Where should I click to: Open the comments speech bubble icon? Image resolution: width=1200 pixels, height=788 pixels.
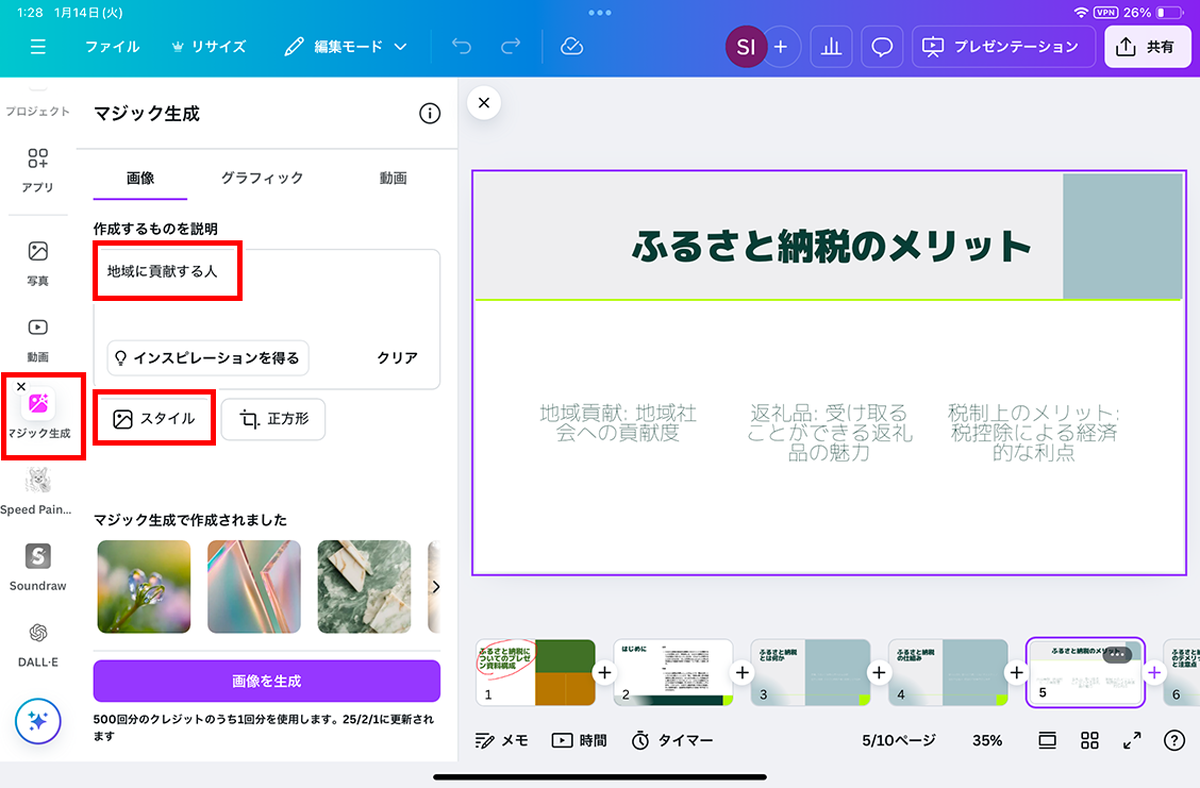[x=881, y=47]
